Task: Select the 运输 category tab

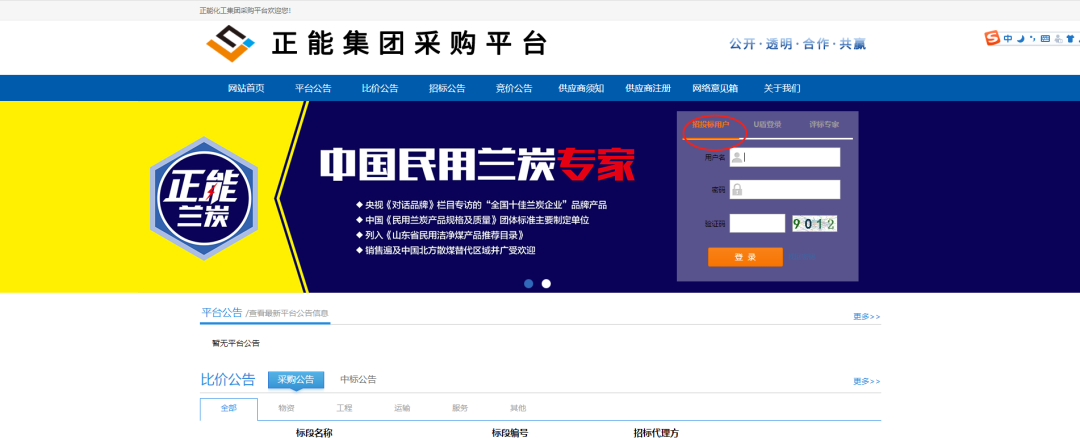Action: (x=402, y=408)
